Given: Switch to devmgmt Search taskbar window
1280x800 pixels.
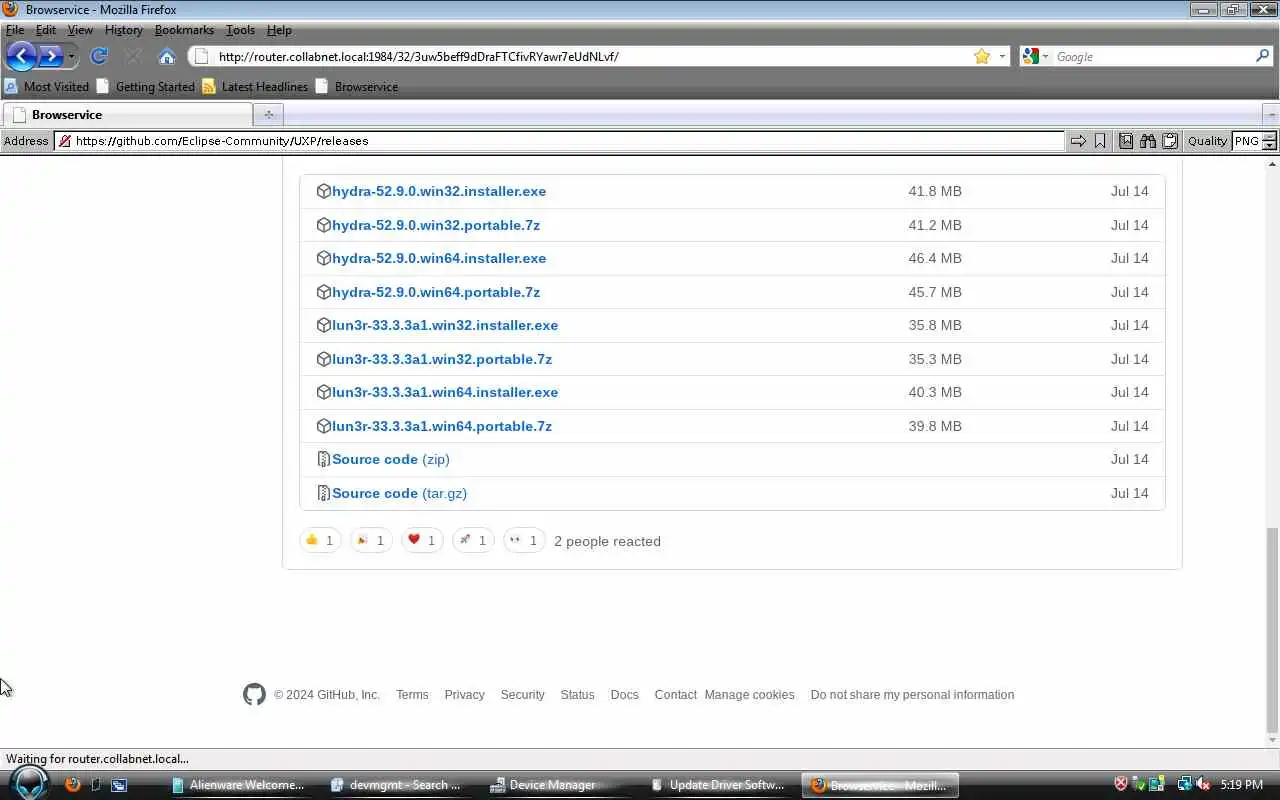Looking at the screenshot, I should (x=400, y=785).
